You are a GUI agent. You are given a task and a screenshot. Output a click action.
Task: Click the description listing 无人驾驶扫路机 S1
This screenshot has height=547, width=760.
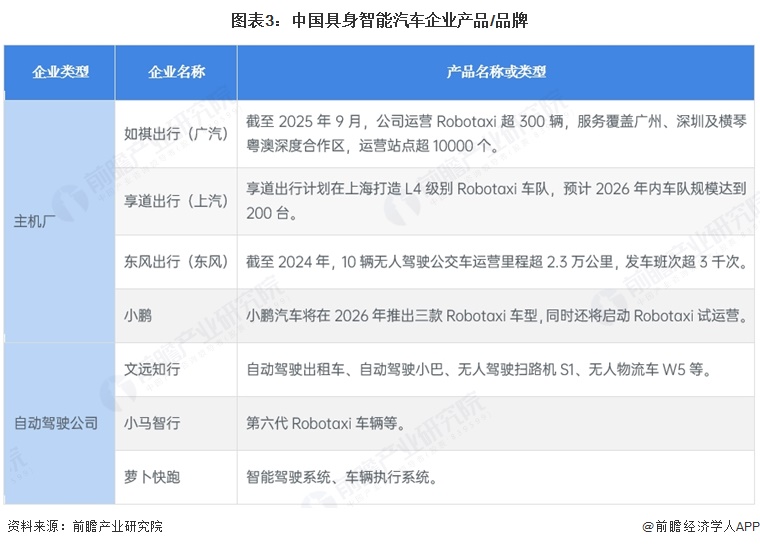(496, 369)
